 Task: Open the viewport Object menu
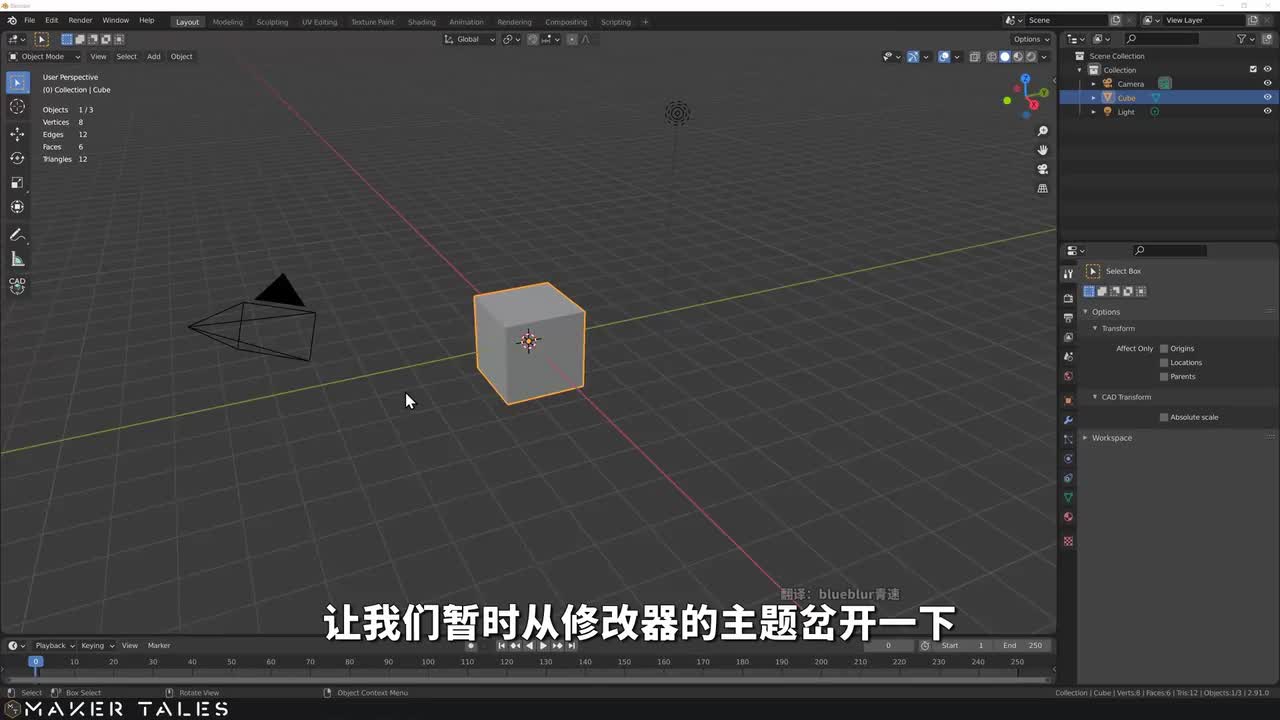tap(181, 57)
